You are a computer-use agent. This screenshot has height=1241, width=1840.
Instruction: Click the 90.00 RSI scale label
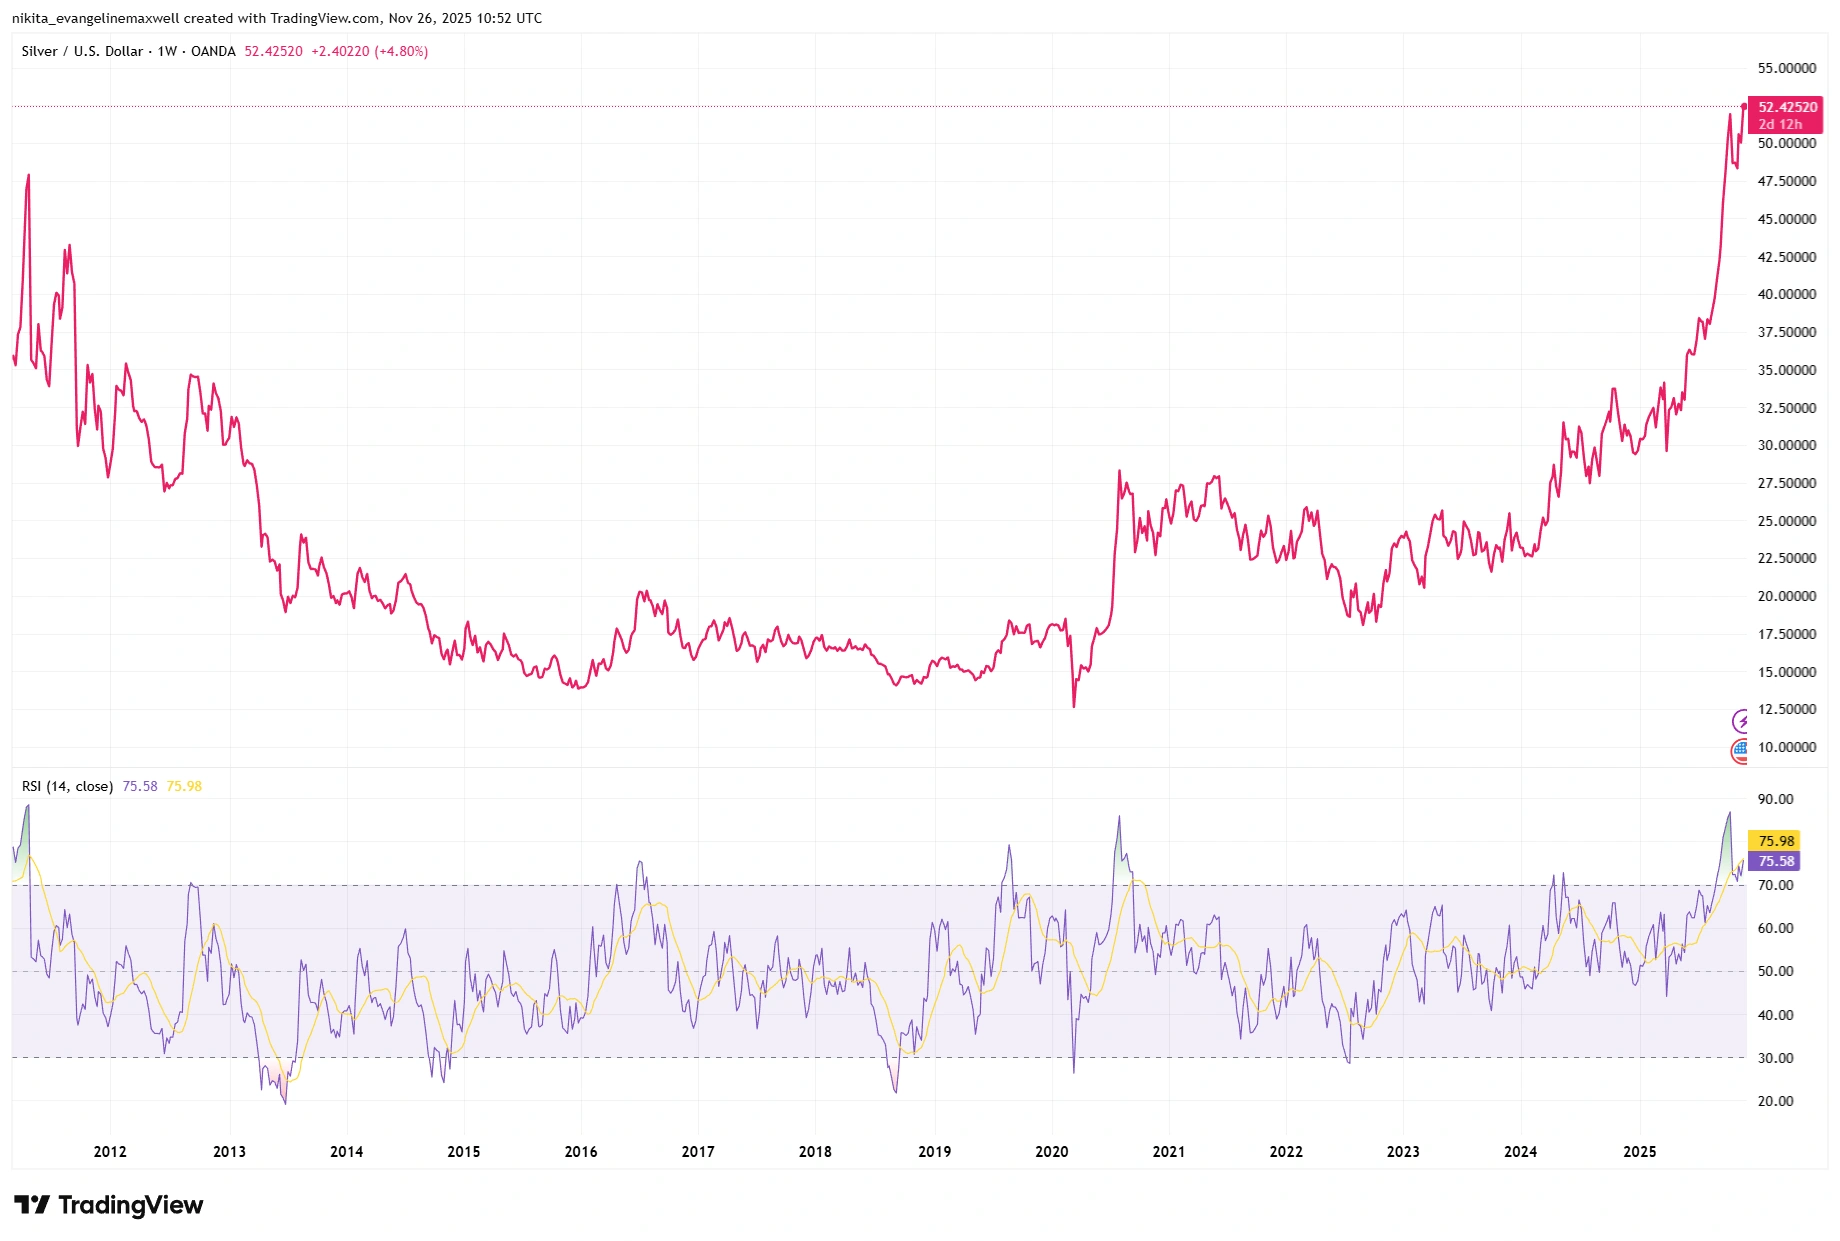coord(1775,799)
